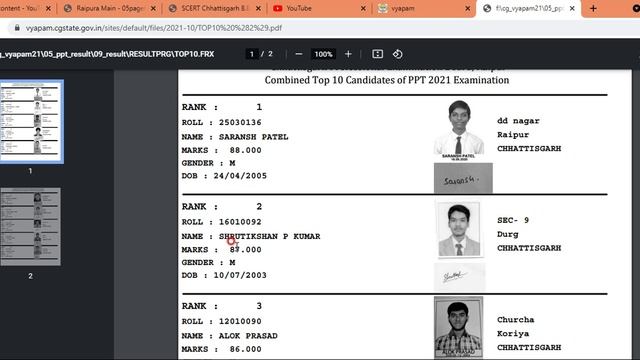Click DOB 10/07/2003

pos(240,276)
